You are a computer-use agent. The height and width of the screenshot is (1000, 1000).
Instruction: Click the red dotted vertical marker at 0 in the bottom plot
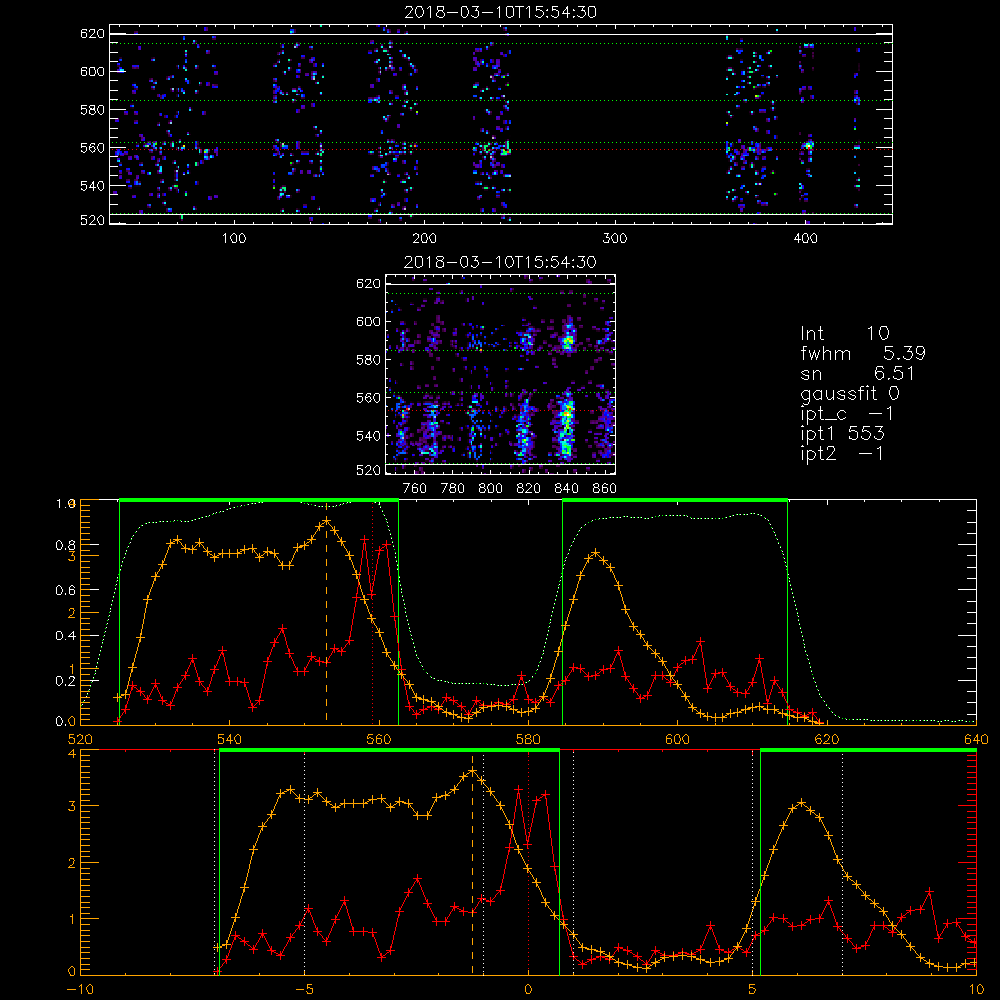pos(528,864)
